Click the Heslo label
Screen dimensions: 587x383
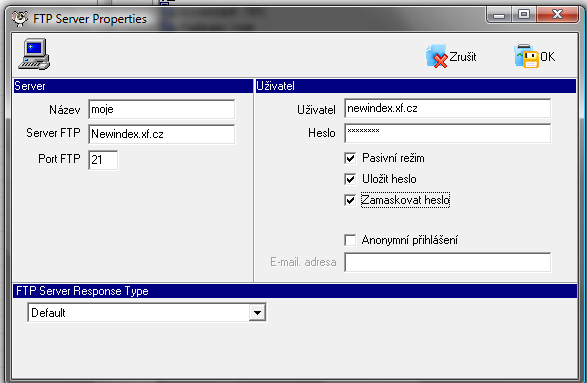coord(322,133)
